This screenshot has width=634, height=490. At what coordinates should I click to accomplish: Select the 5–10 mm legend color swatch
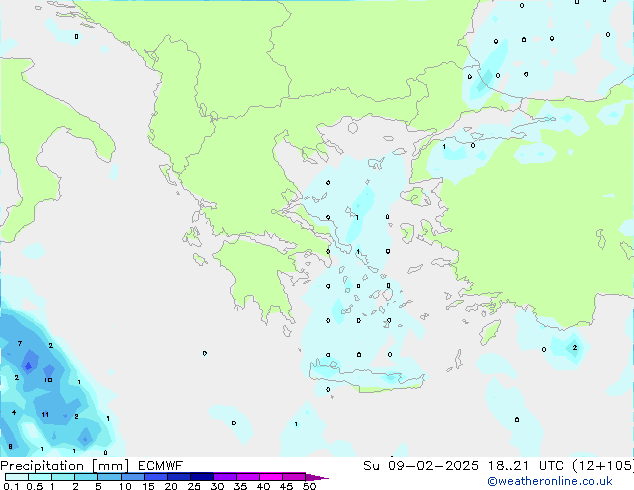109,477
